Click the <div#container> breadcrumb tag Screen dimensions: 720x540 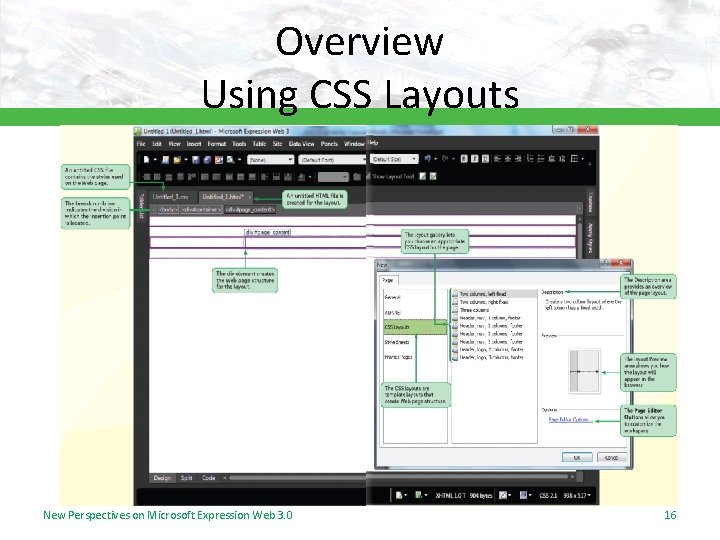tap(201, 209)
